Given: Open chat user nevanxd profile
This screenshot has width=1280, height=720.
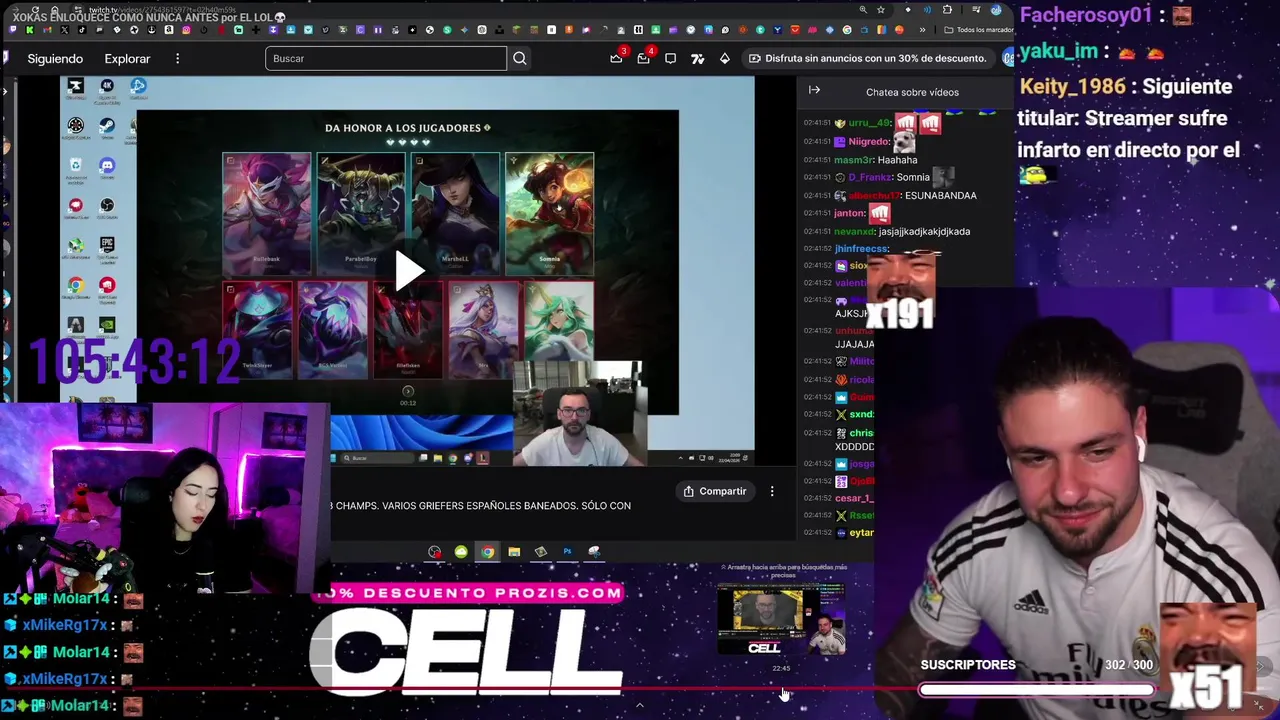Looking at the screenshot, I should (x=854, y=231).
